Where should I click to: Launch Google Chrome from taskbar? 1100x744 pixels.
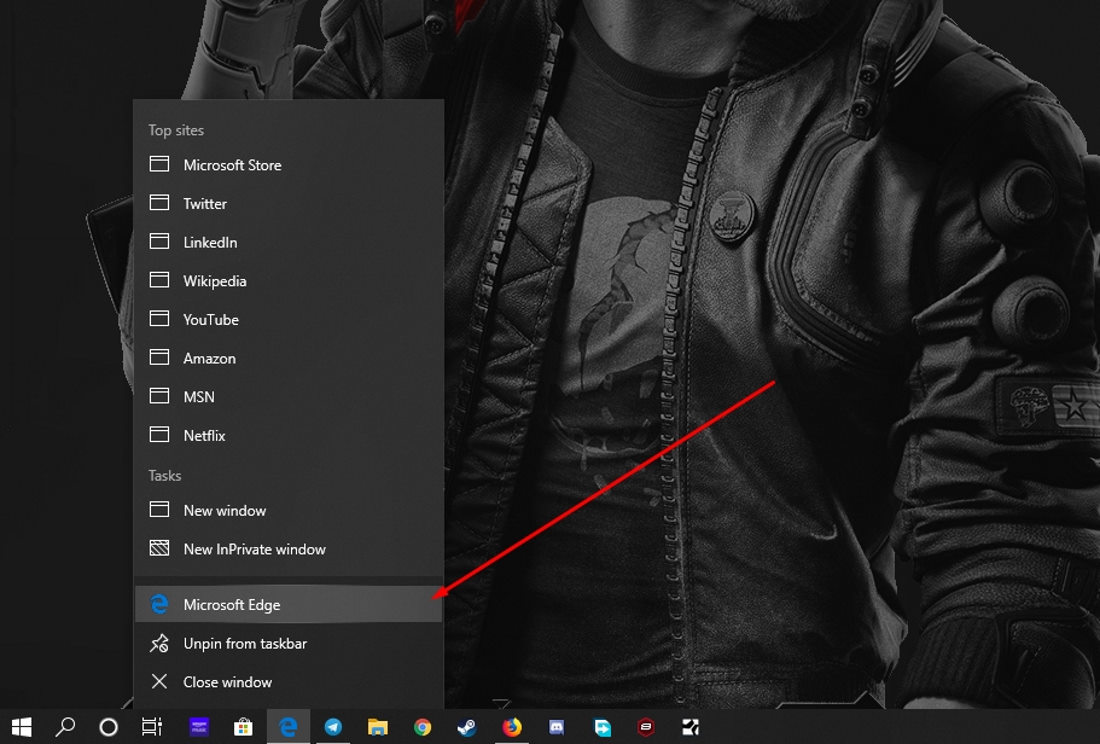click(422, 726)
